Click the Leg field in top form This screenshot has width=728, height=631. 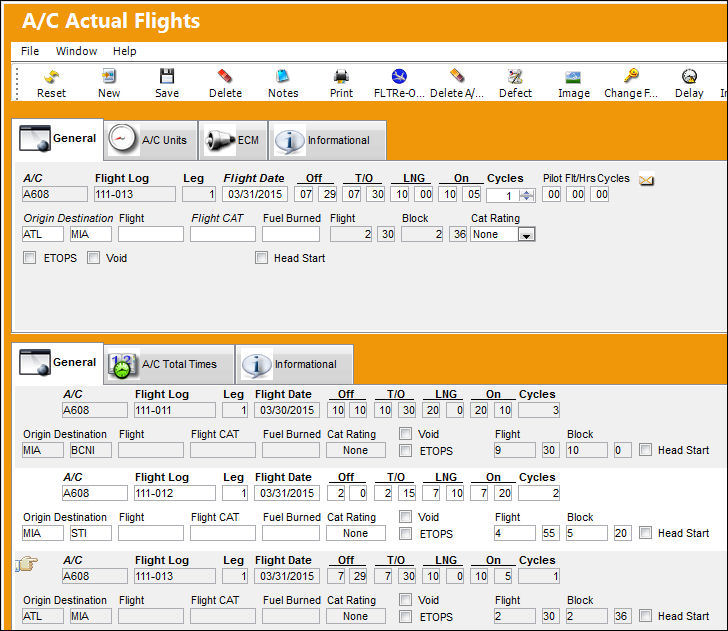click(x=199, y=194)
